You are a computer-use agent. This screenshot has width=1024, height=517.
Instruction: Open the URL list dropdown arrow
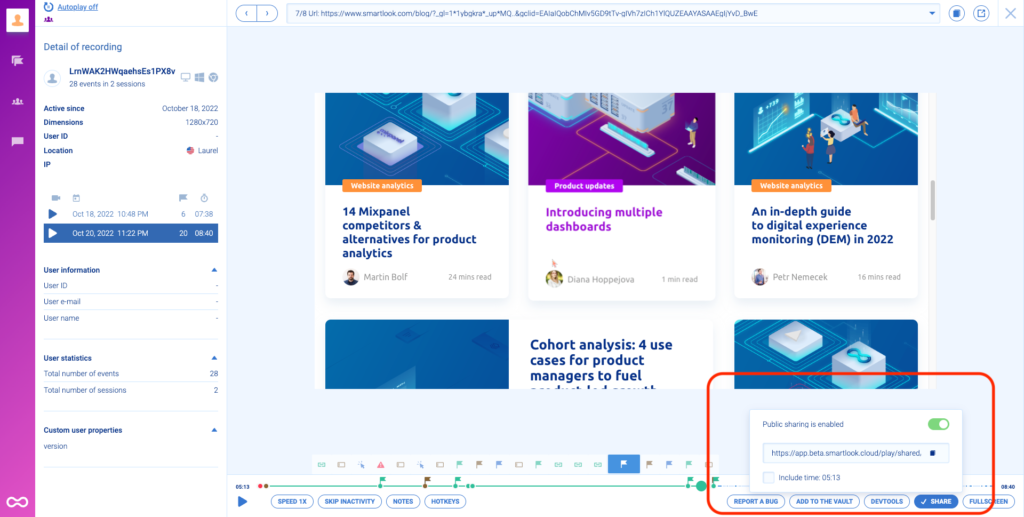click(932, 13)
